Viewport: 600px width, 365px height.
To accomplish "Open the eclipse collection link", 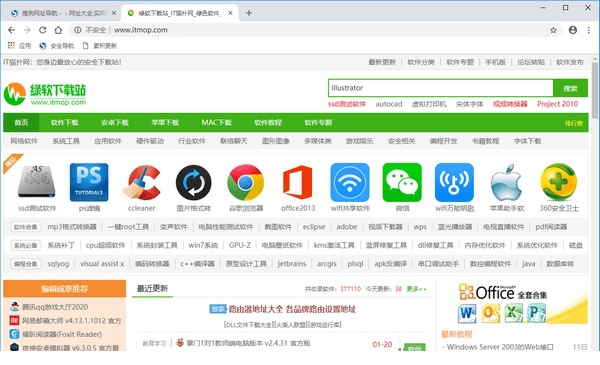I will click(x=314, y=227).
